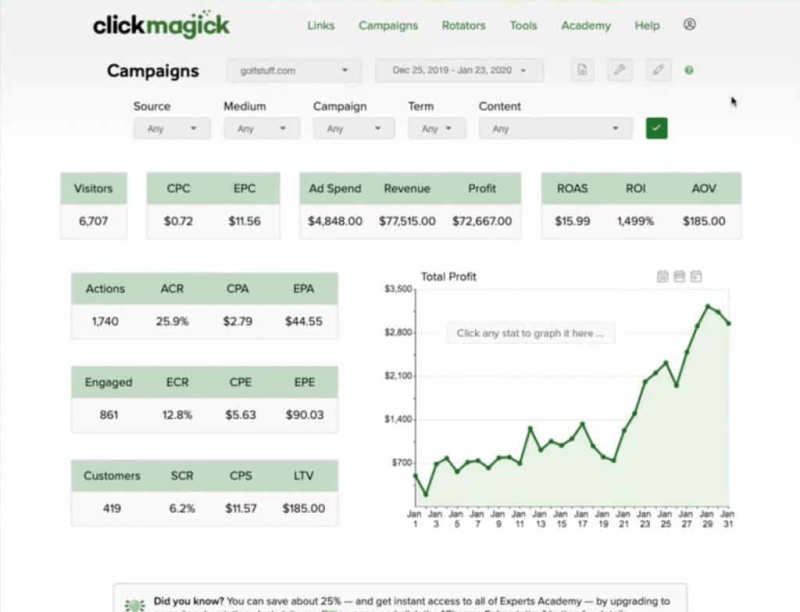Open the Campaigns menu in the header
Screen dimensions: 800x612
388,25
